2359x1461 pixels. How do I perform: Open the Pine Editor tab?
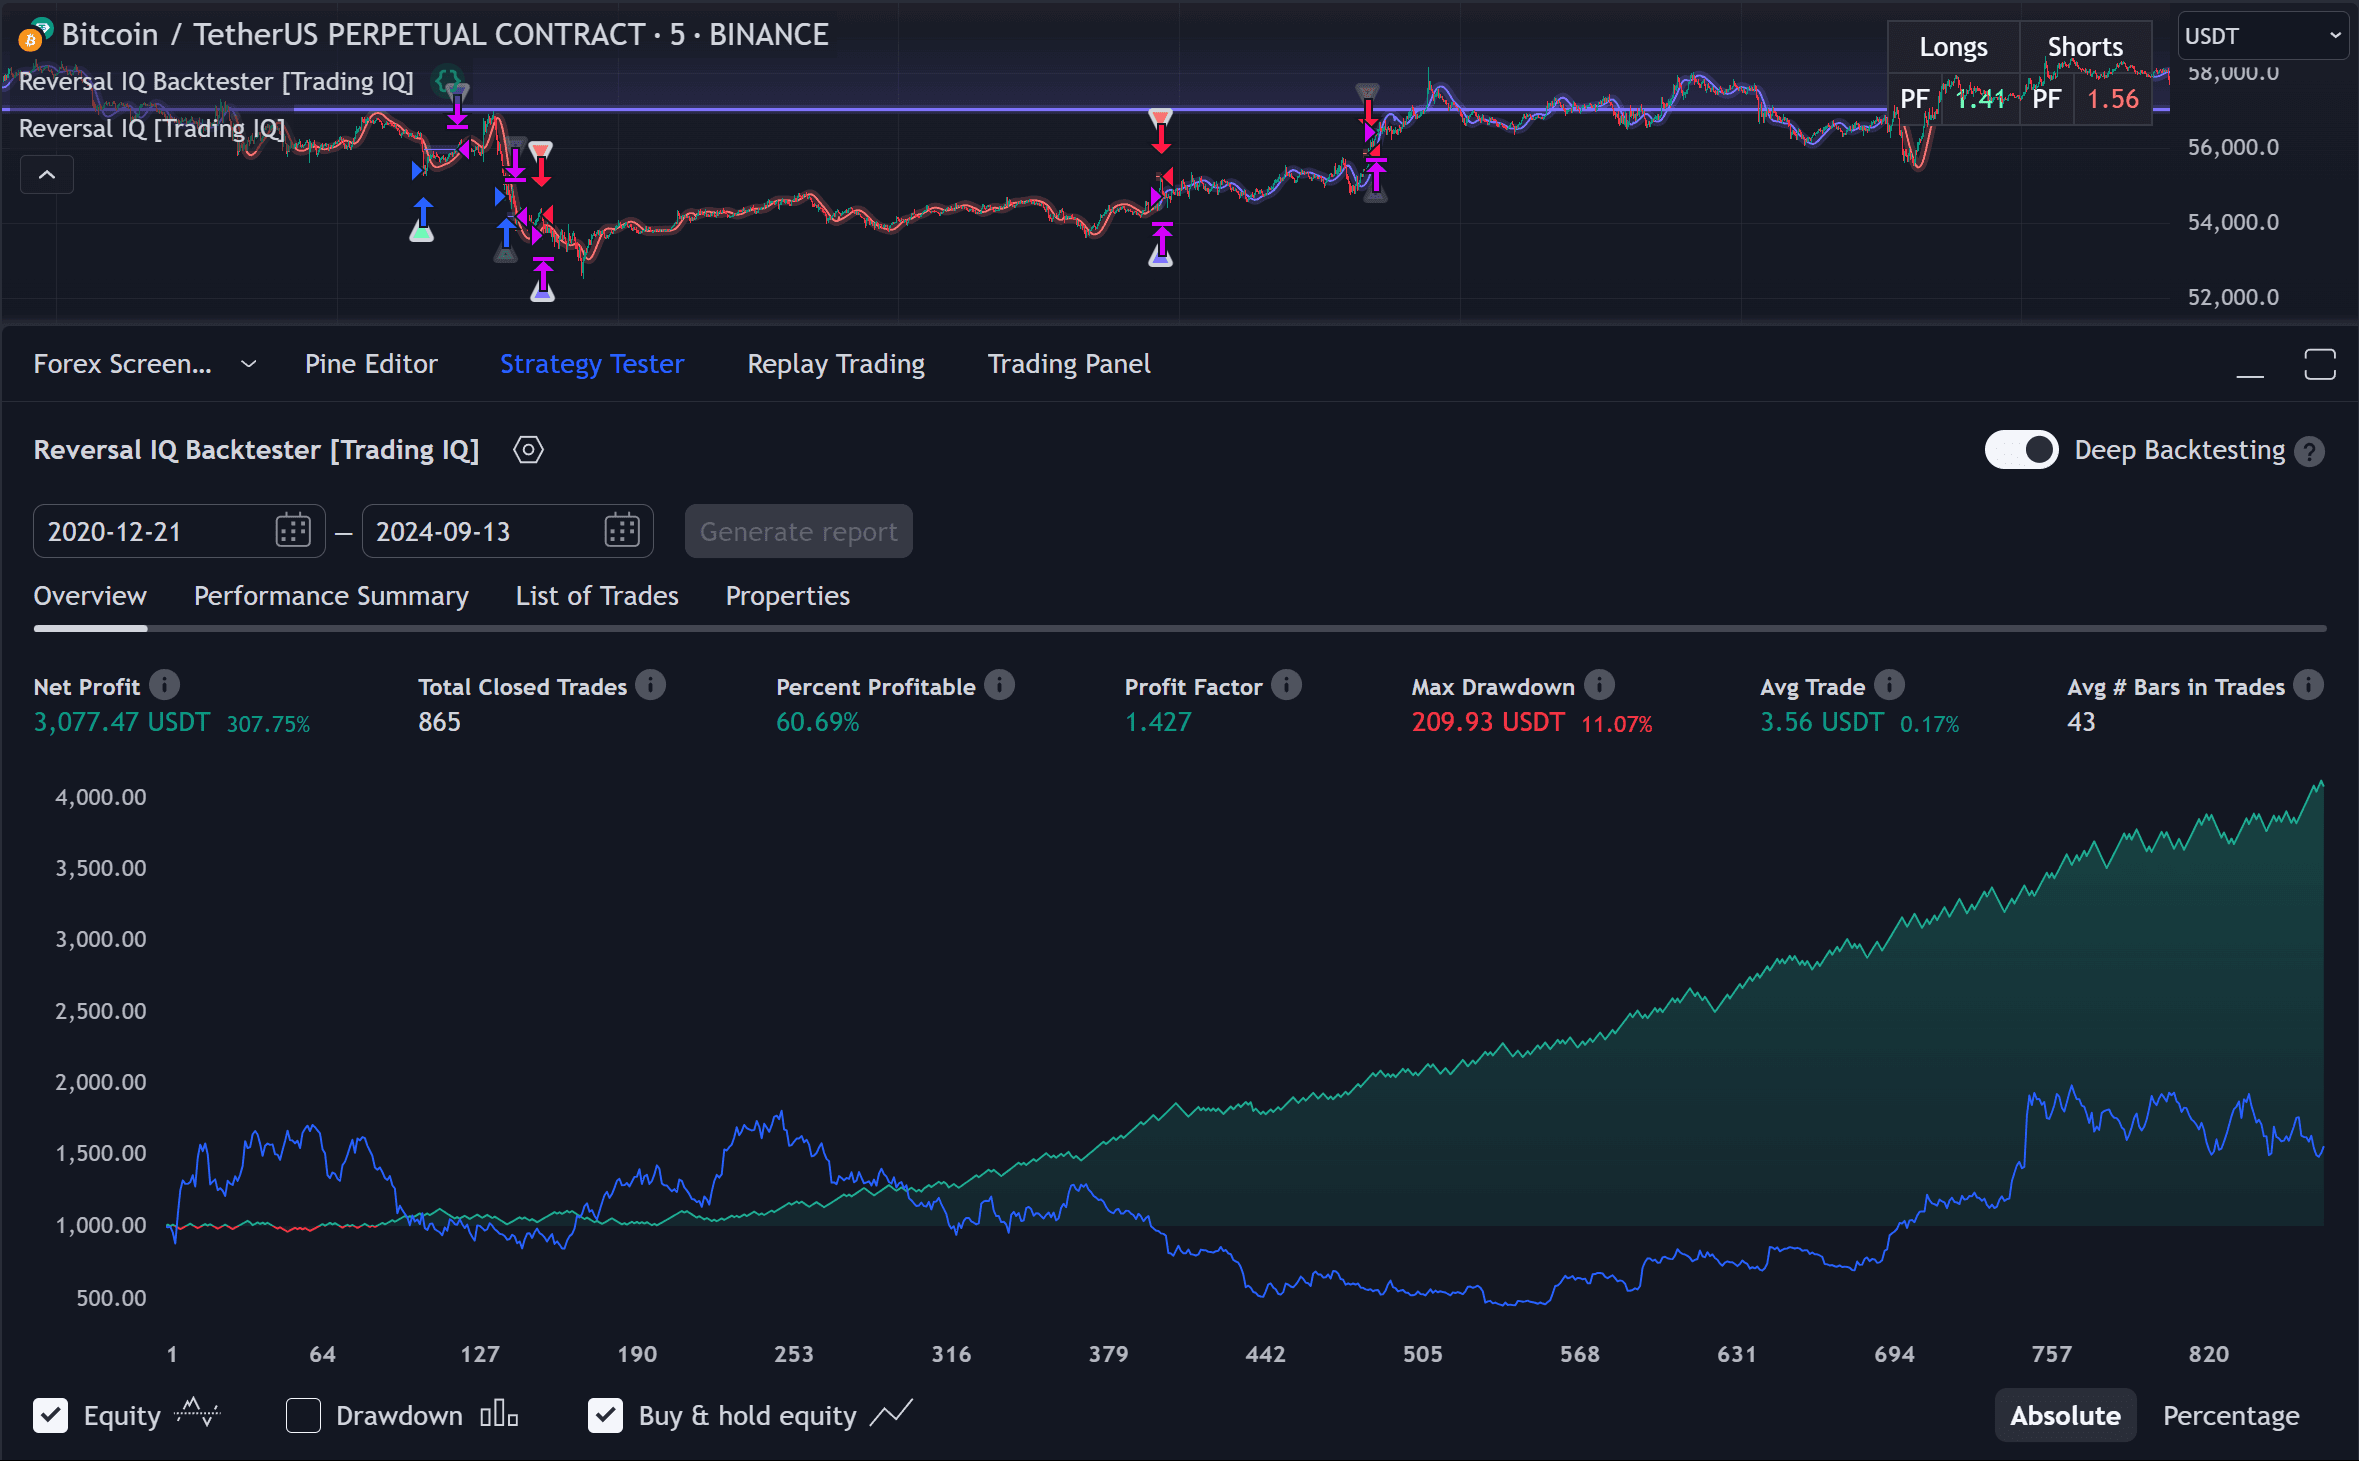click(x=371, y=364)
